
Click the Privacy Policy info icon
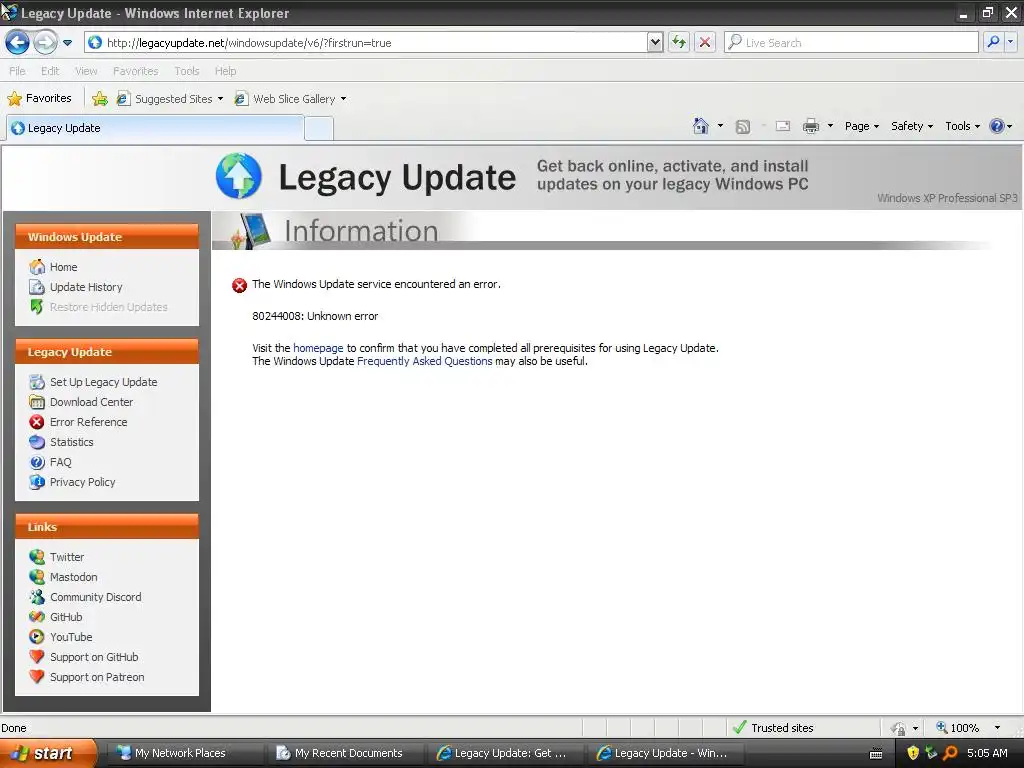[x=37, y=483]
